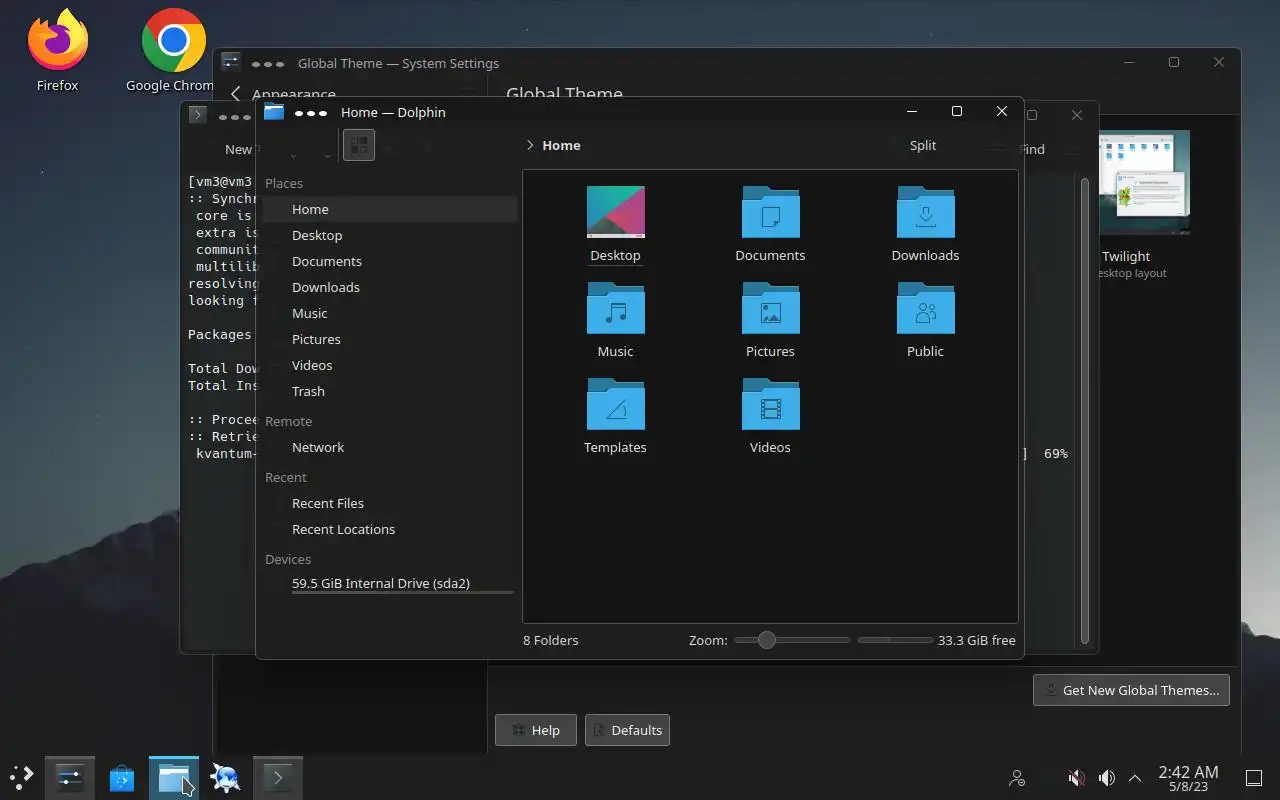Click the Zoom slider handle in status bar

766,640
